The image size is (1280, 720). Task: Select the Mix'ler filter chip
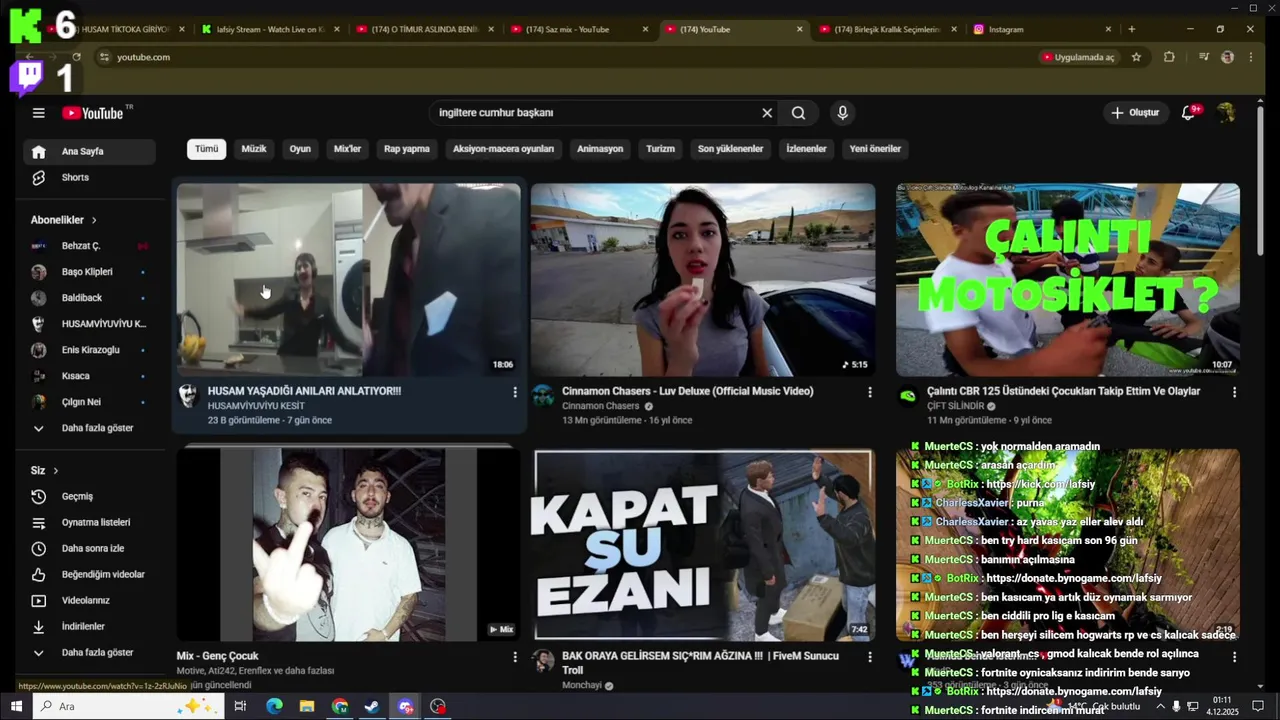[x=347, y=149]
